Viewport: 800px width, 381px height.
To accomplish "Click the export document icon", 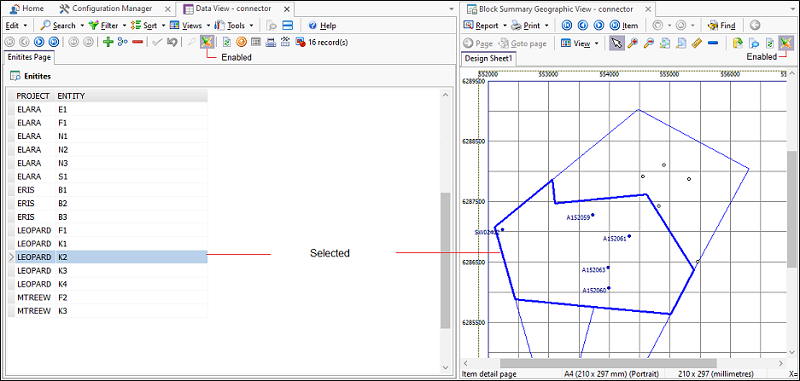I will pos(737,43).
